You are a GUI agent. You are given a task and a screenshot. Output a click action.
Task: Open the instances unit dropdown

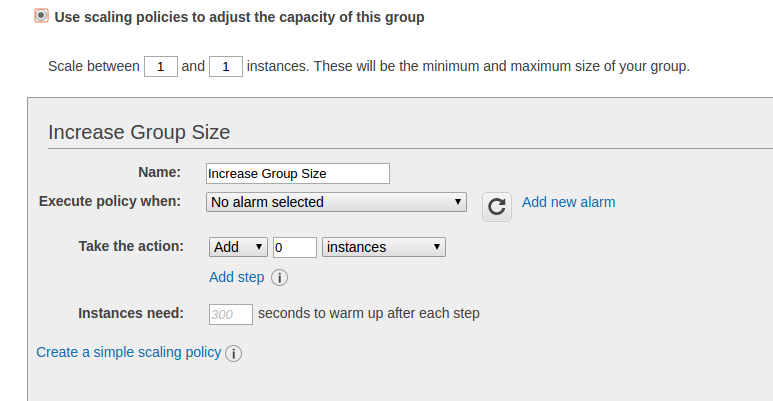pos(383,247)
